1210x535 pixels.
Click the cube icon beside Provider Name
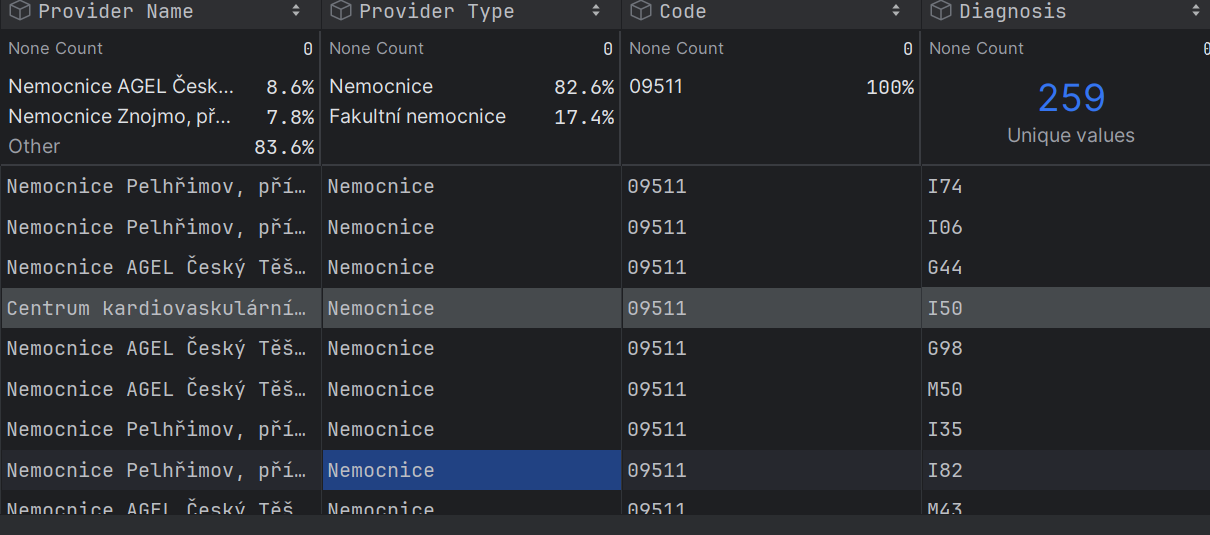(19, 12)
